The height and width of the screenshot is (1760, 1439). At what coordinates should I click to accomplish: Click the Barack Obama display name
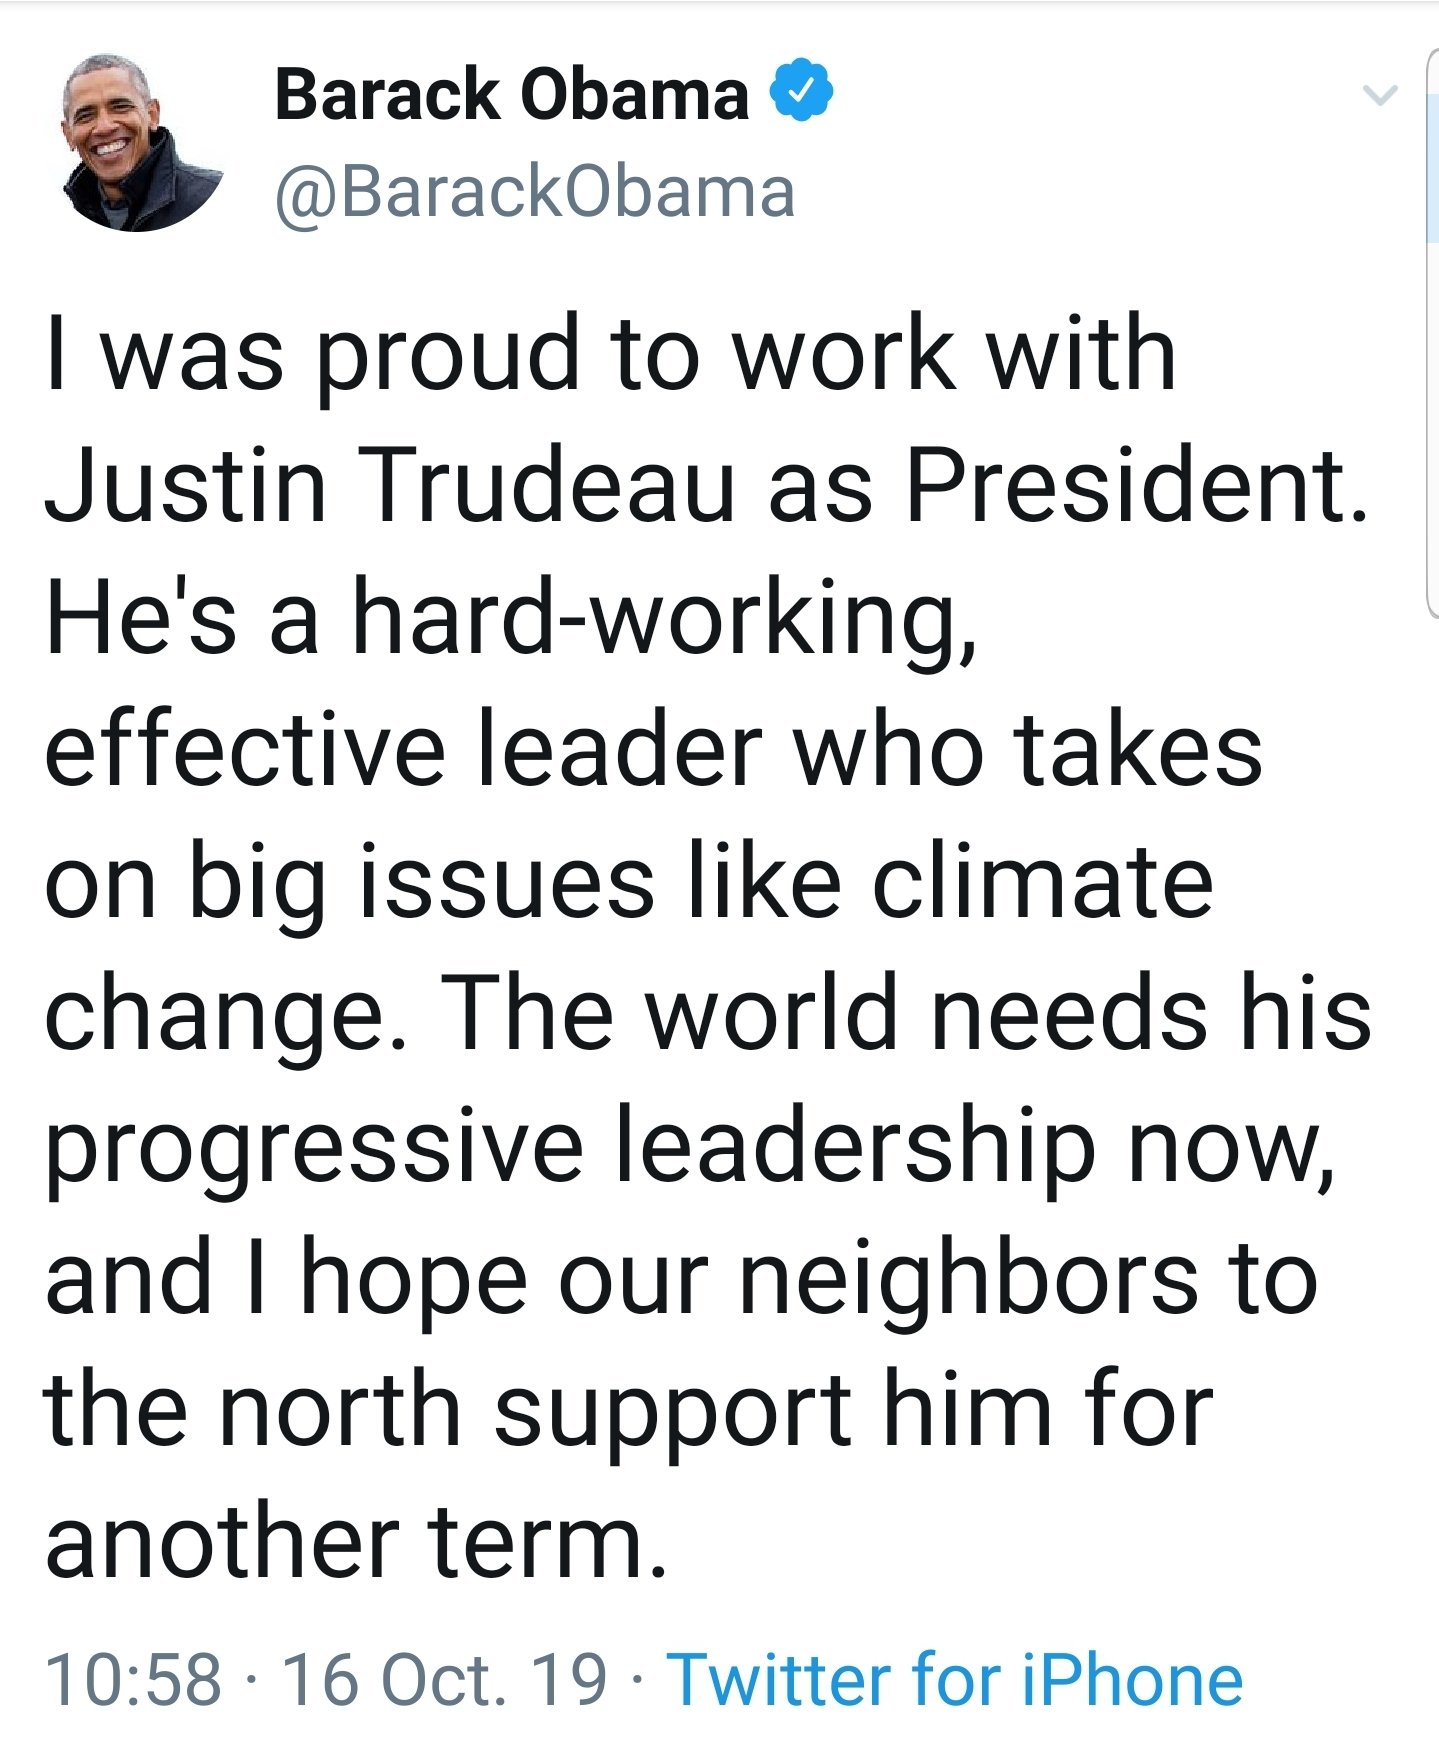tap(511, 95)
